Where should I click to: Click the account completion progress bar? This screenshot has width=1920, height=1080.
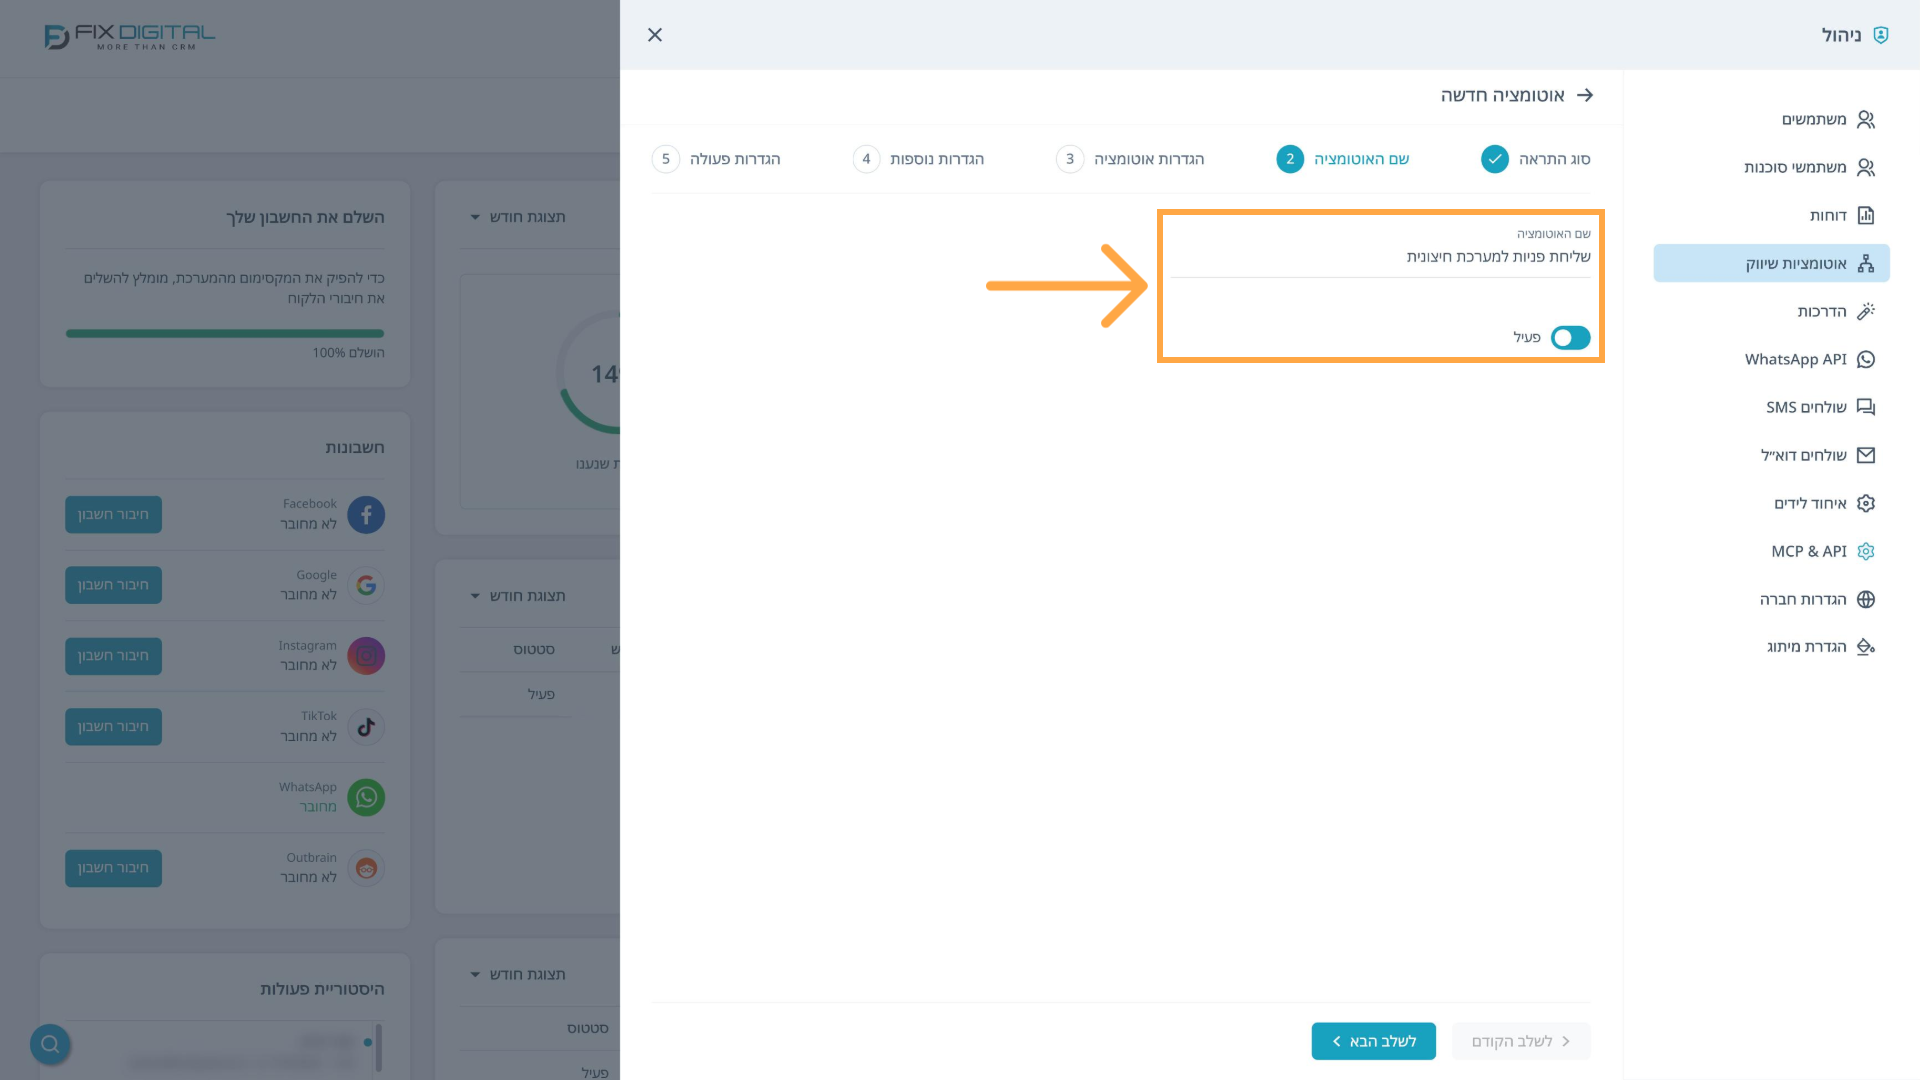click(x=225, y=334)
